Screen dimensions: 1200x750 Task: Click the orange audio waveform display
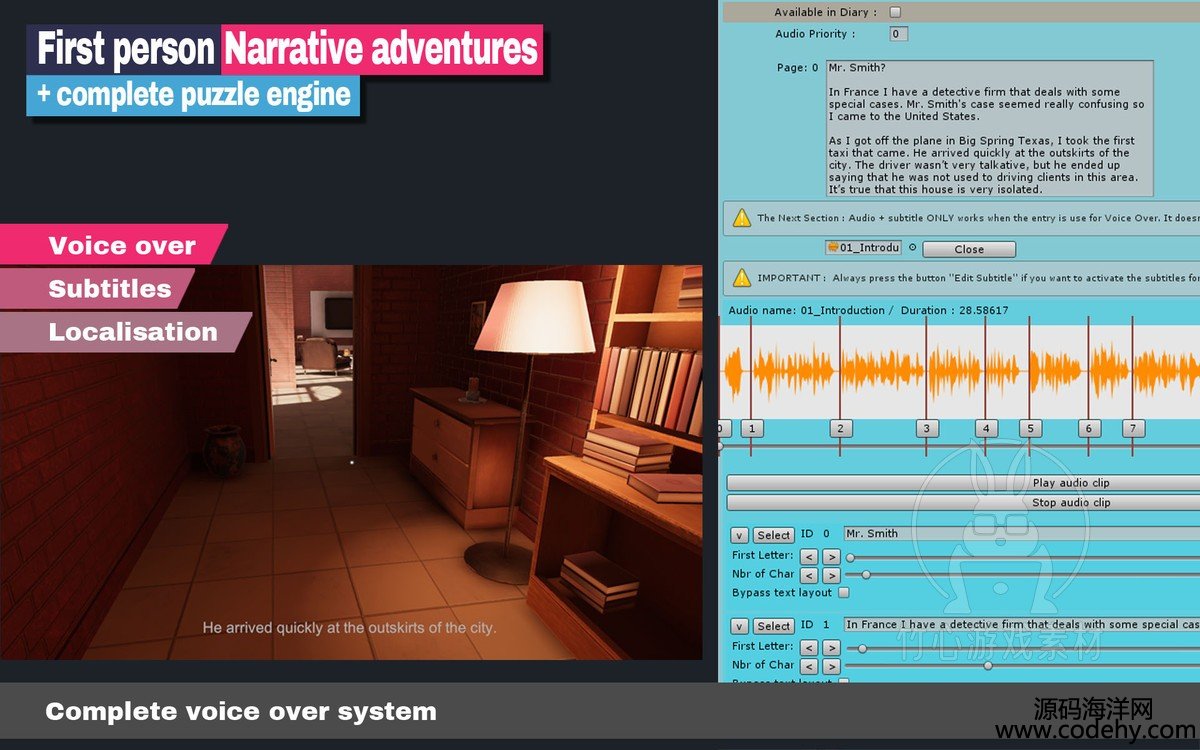click(961, 371)
